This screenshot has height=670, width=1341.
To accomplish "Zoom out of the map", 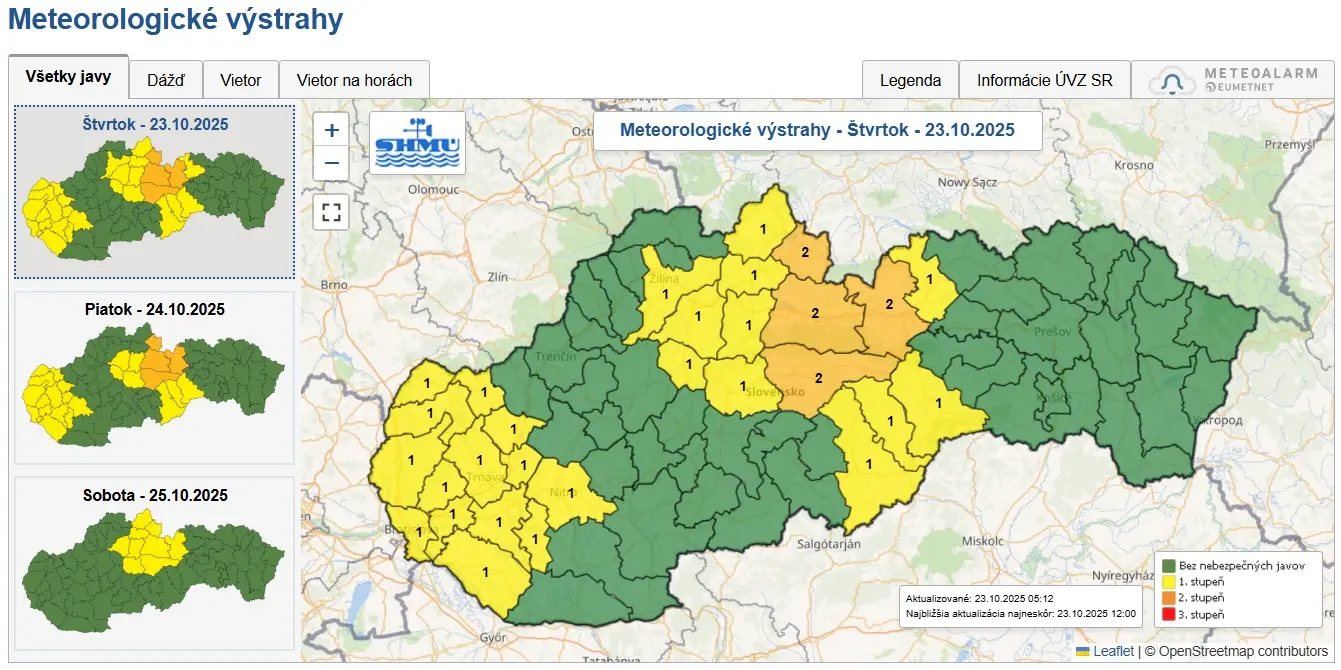I will click(331, 163).
